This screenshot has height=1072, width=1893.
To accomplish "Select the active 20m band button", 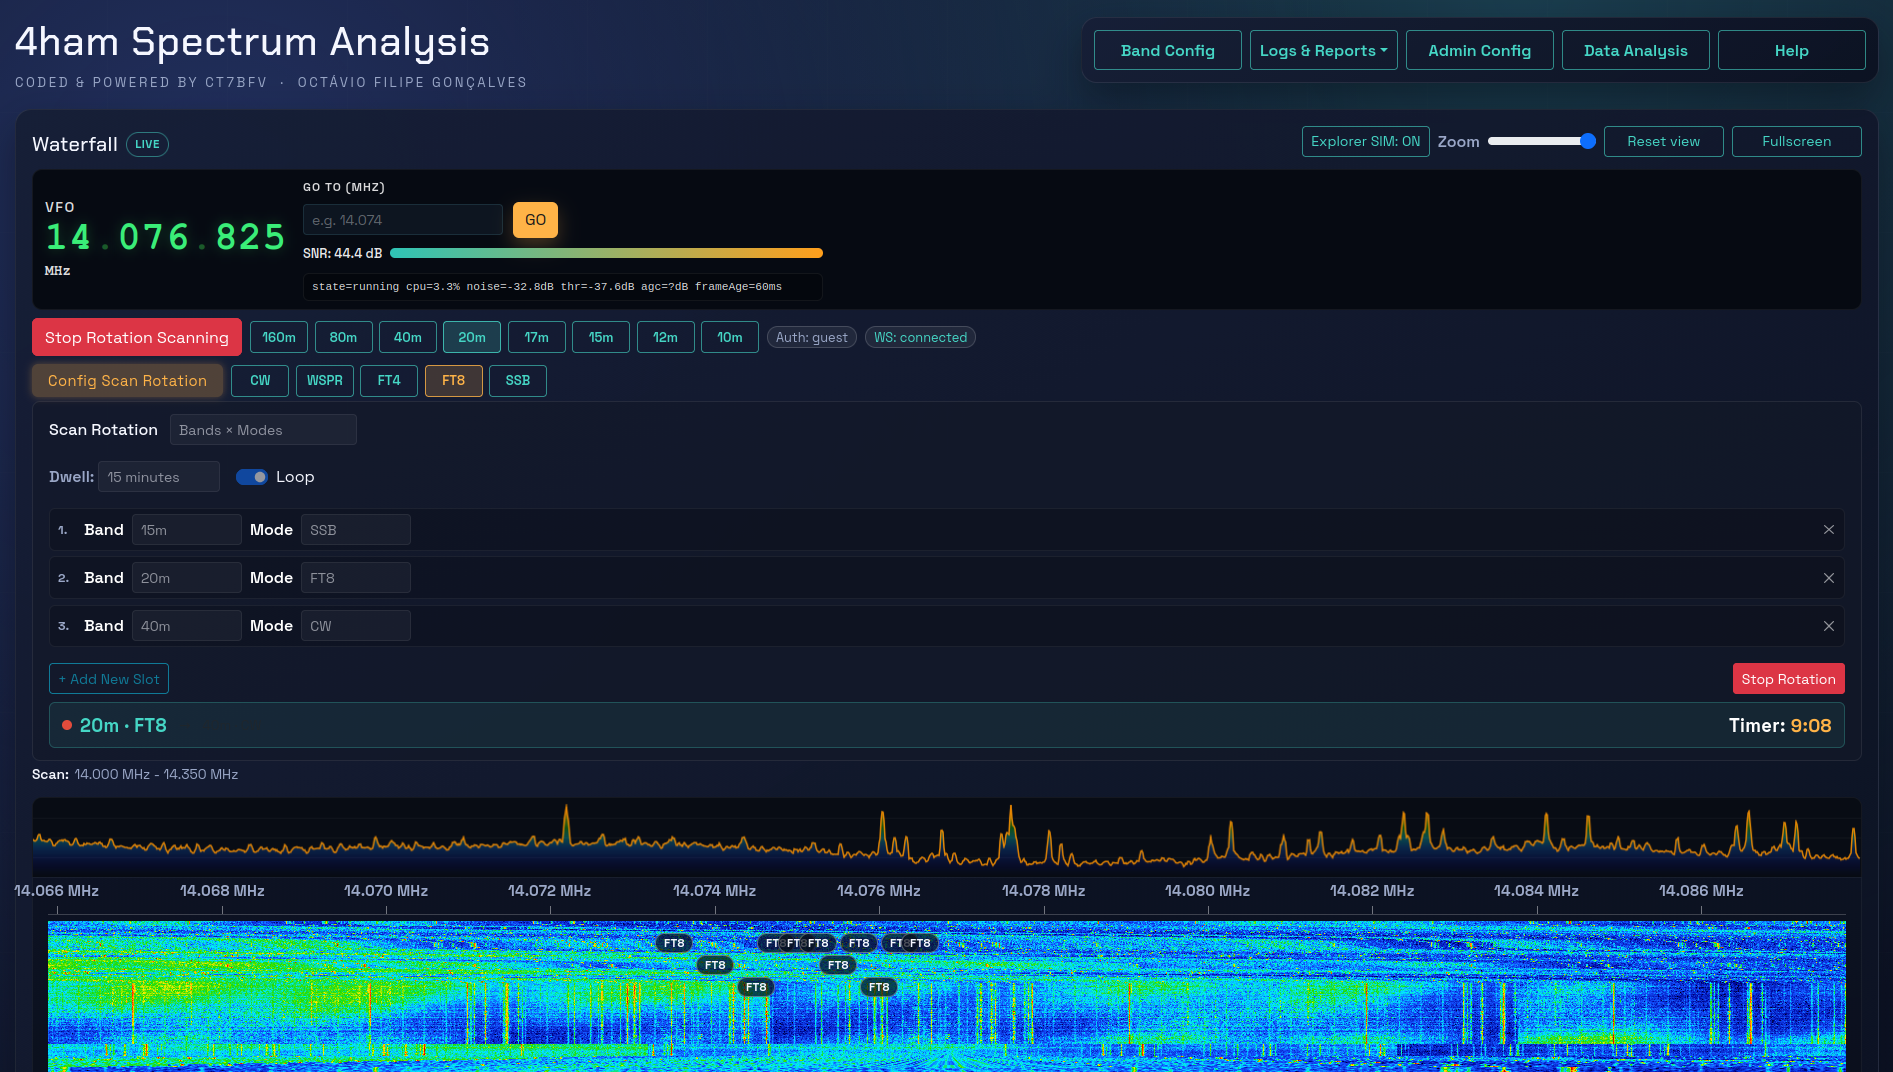I will coord(472,337).
